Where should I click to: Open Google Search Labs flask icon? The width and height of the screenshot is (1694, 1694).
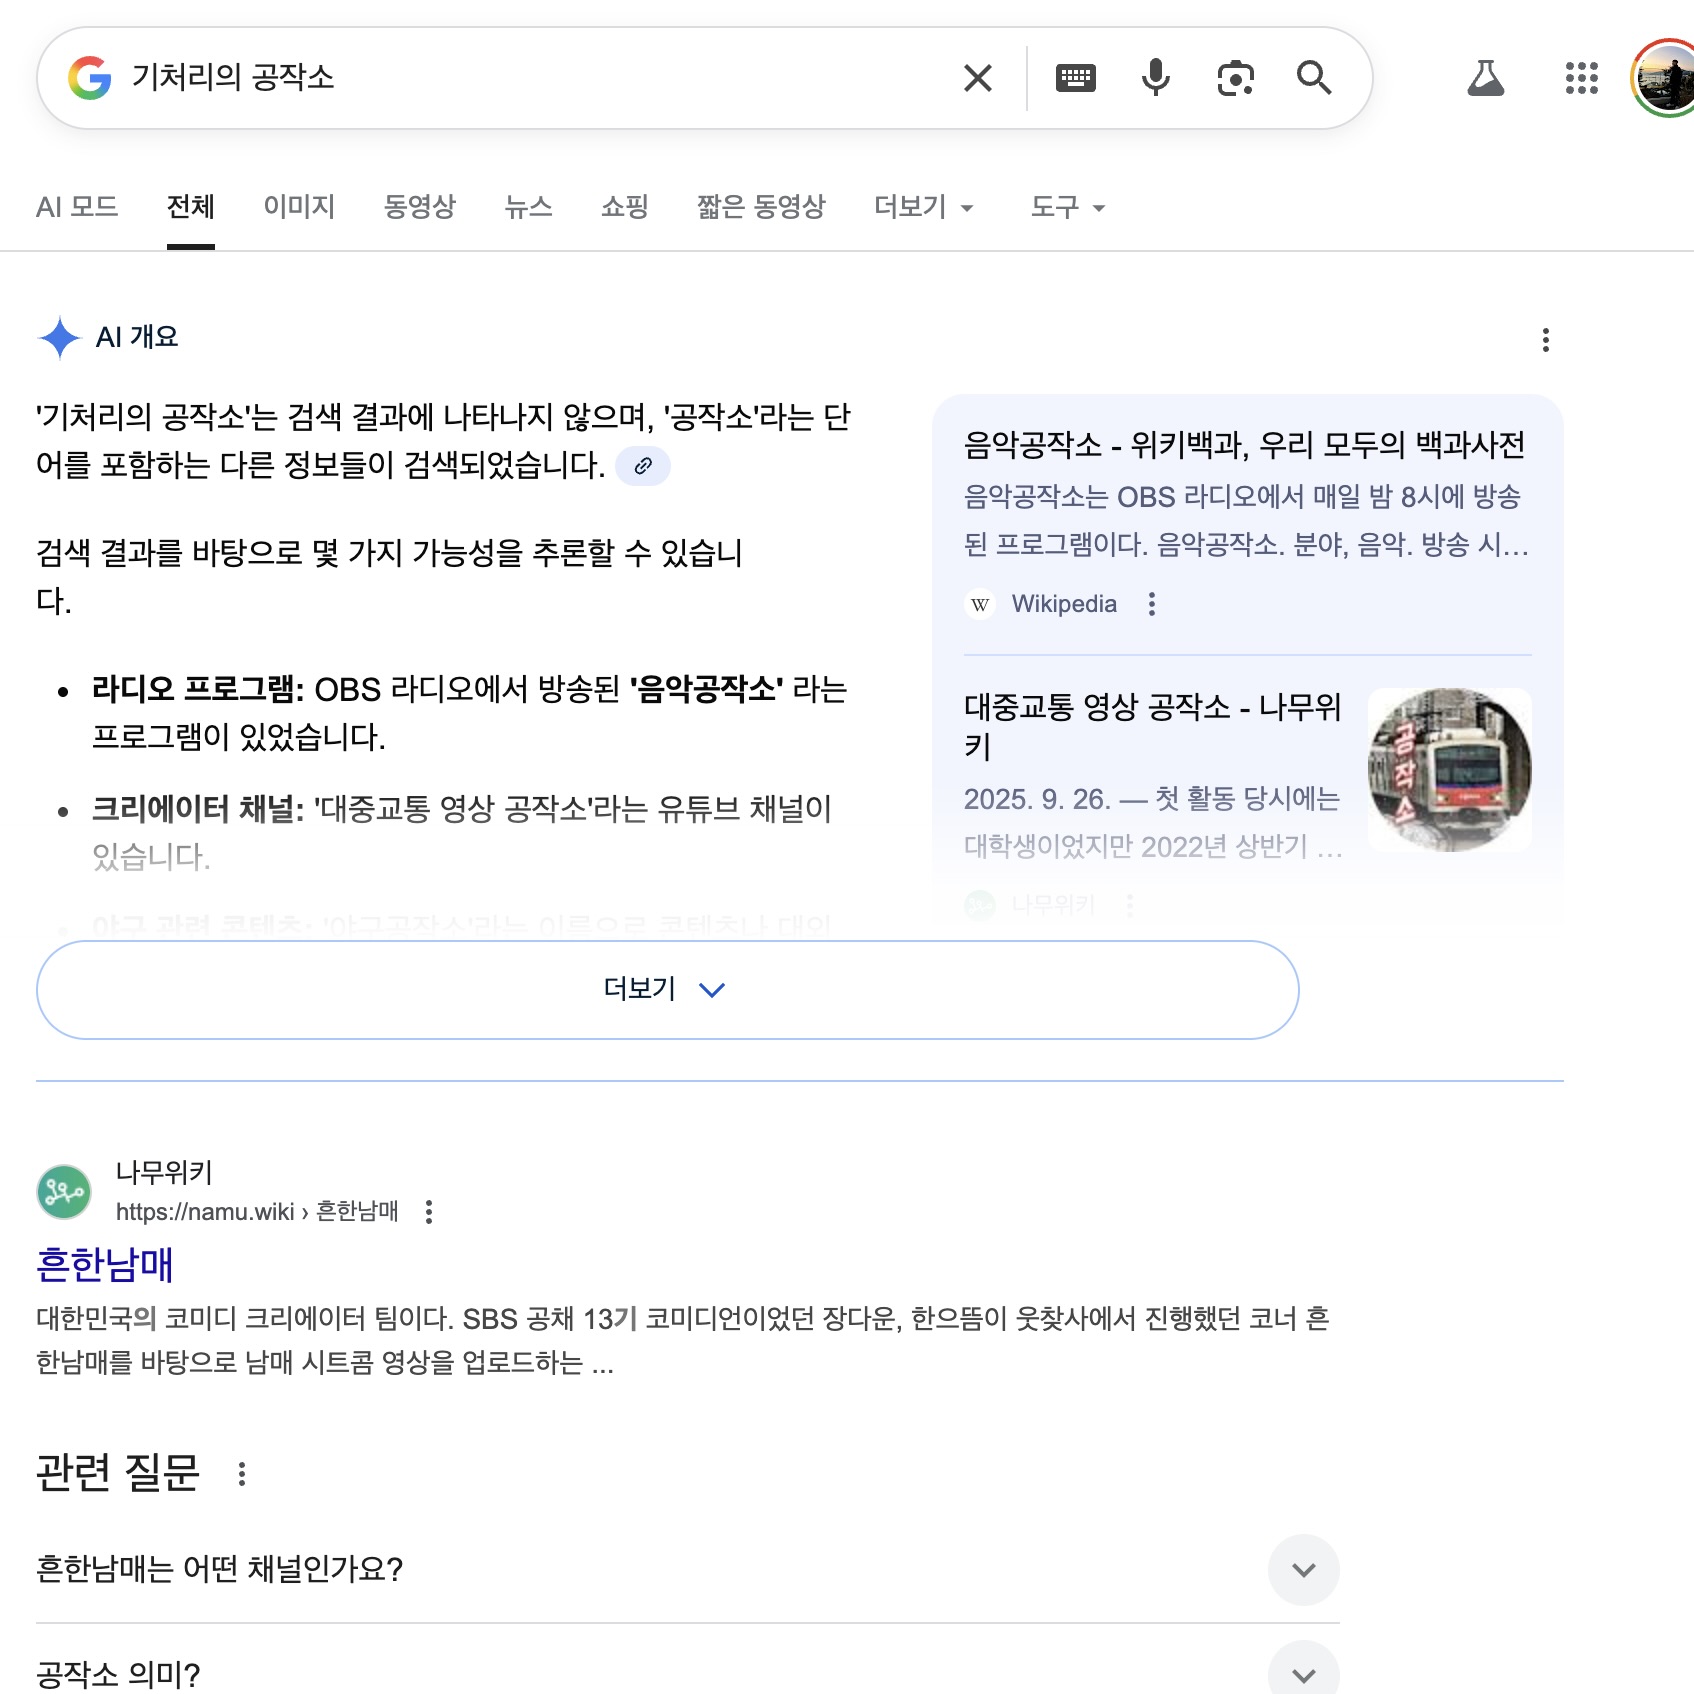(x=1486, y=79)
